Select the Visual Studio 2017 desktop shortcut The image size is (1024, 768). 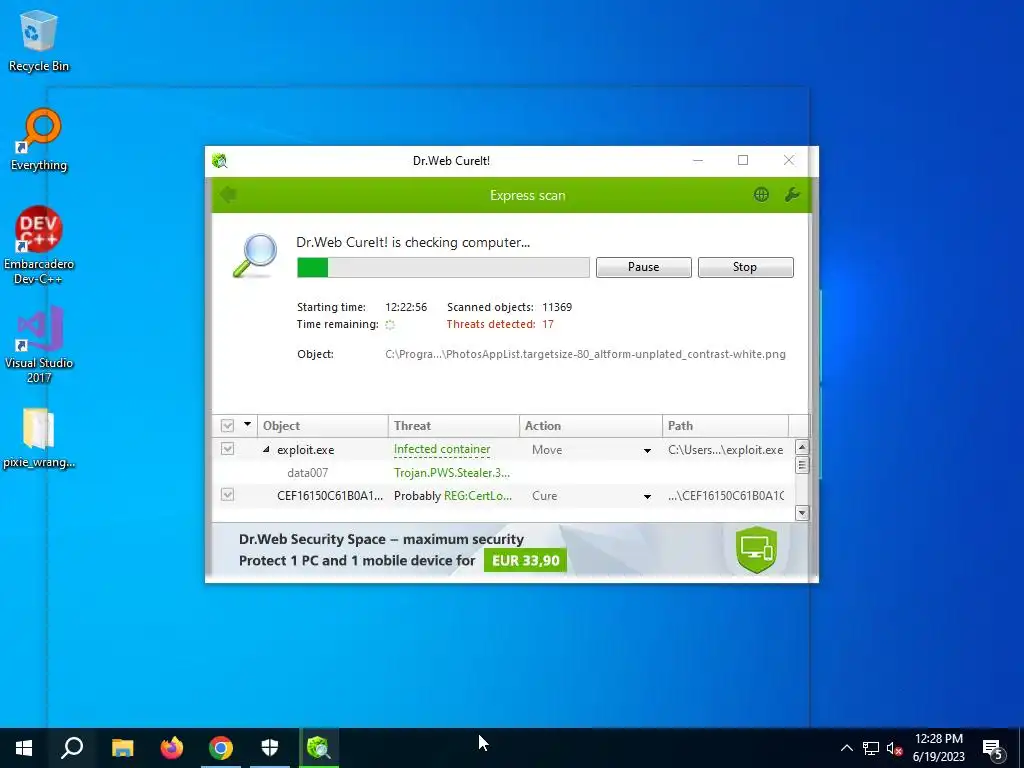(x=39, y=345)
